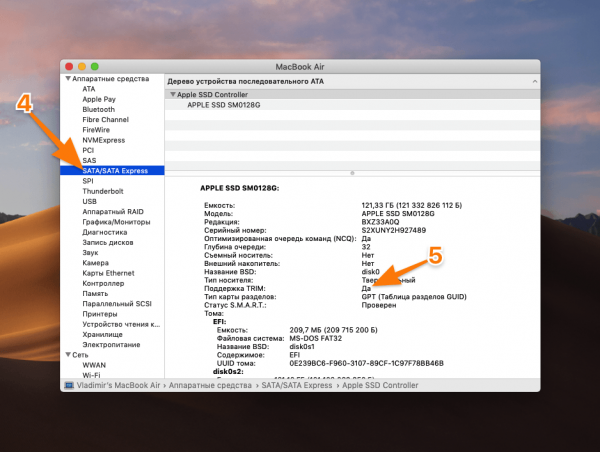
Task: Select the Apple SSD Controller row
Action: [352, 95]
